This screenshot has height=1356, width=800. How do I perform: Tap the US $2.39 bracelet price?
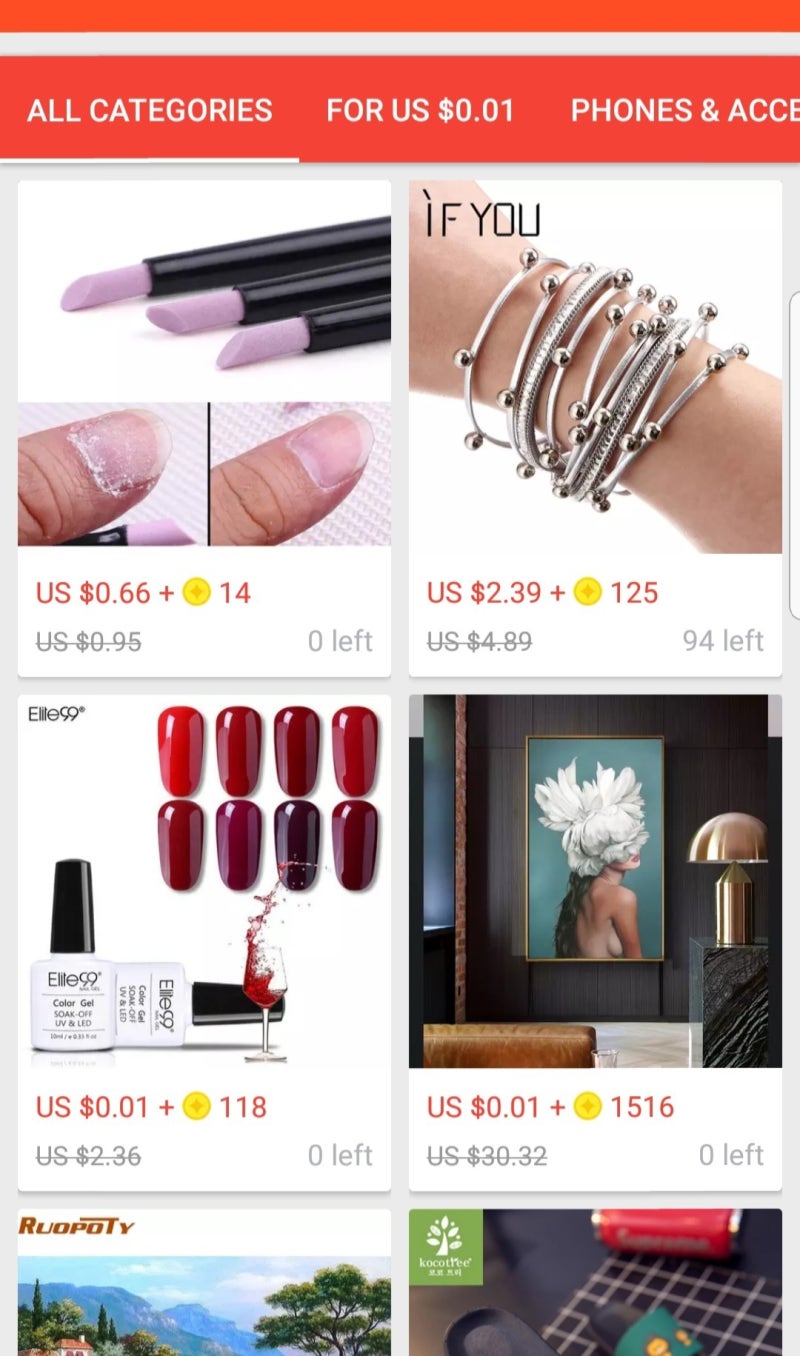pyautogui.click(x=484, y=593)
